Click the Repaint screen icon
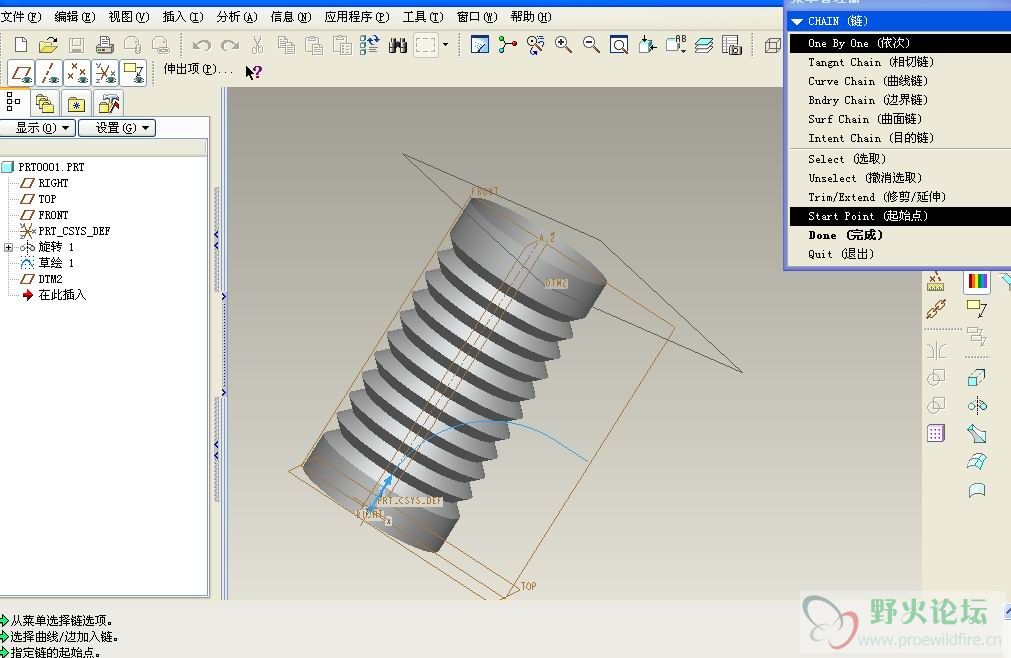The image size is (1011, 658). point(480,44)
